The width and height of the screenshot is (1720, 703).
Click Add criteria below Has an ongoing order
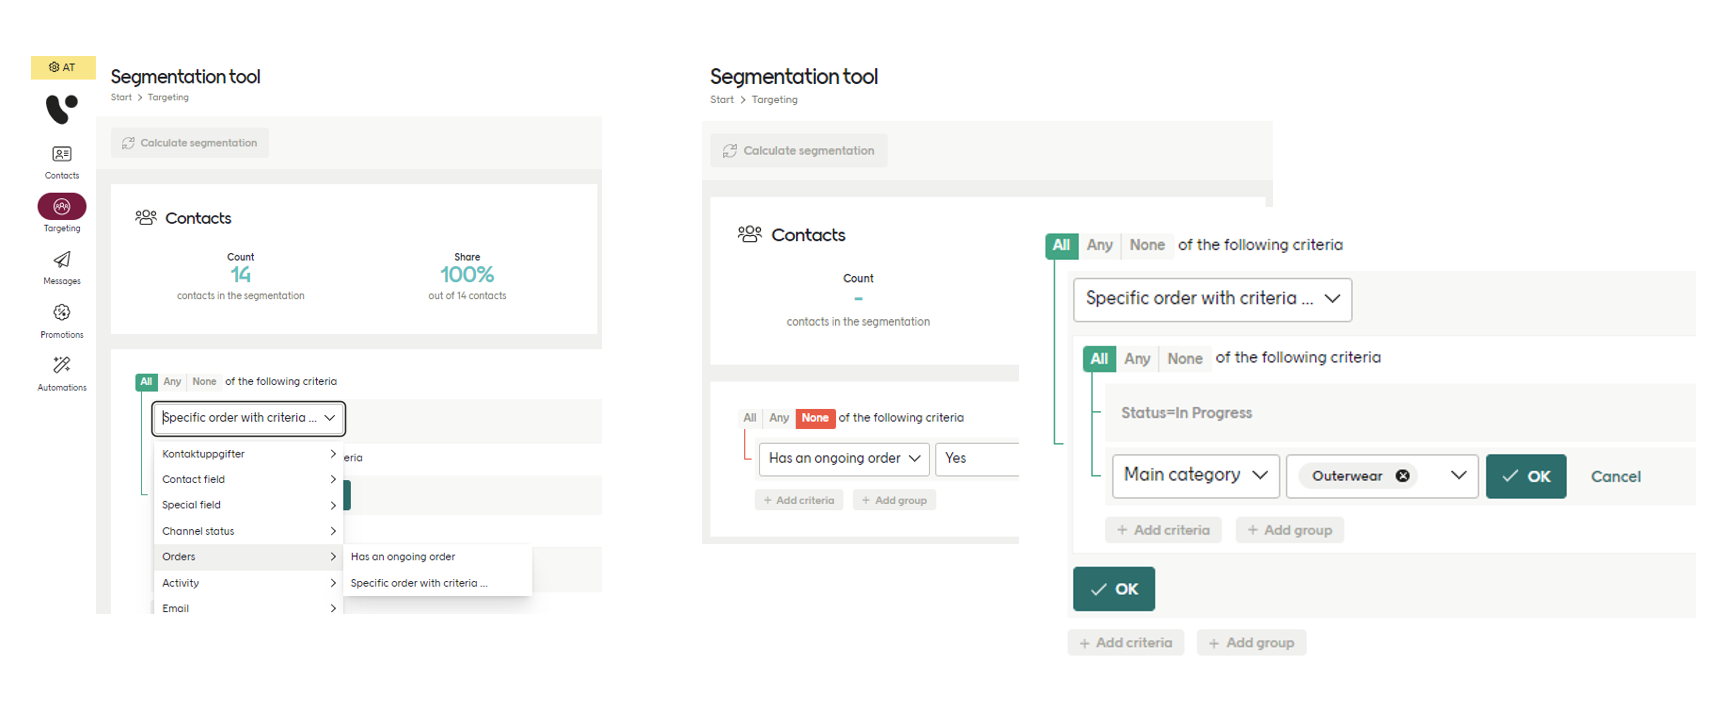click(x=799, y=500)
